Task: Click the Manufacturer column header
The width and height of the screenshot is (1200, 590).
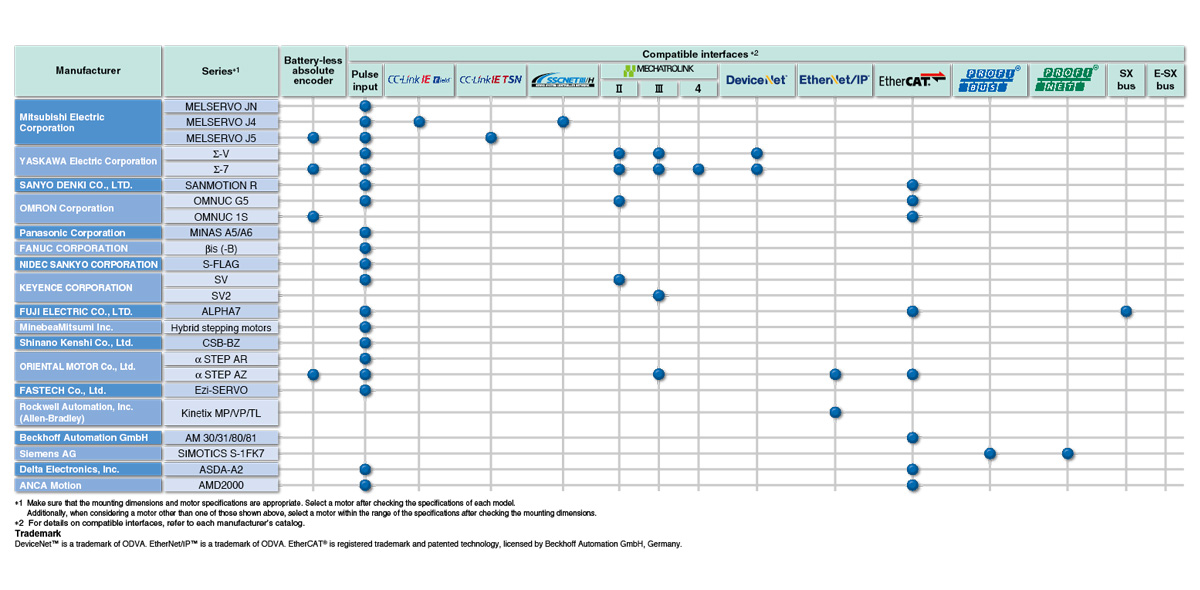Action: tap(88, 71)
